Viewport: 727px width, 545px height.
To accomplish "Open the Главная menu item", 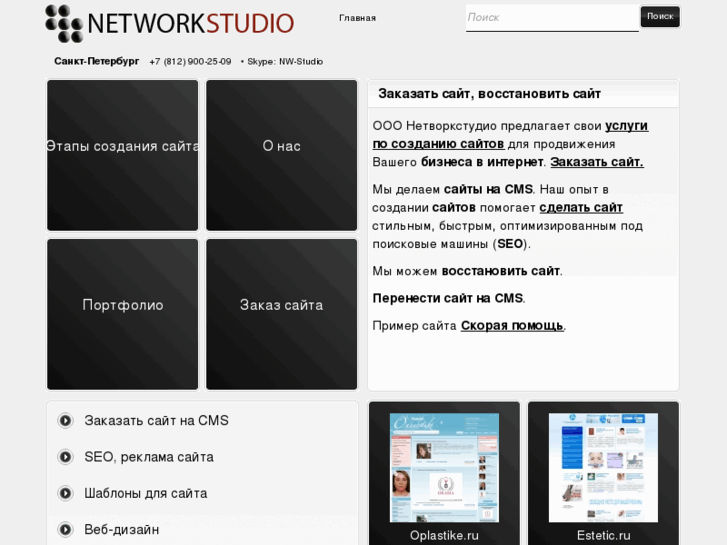I will pos(357,18).
